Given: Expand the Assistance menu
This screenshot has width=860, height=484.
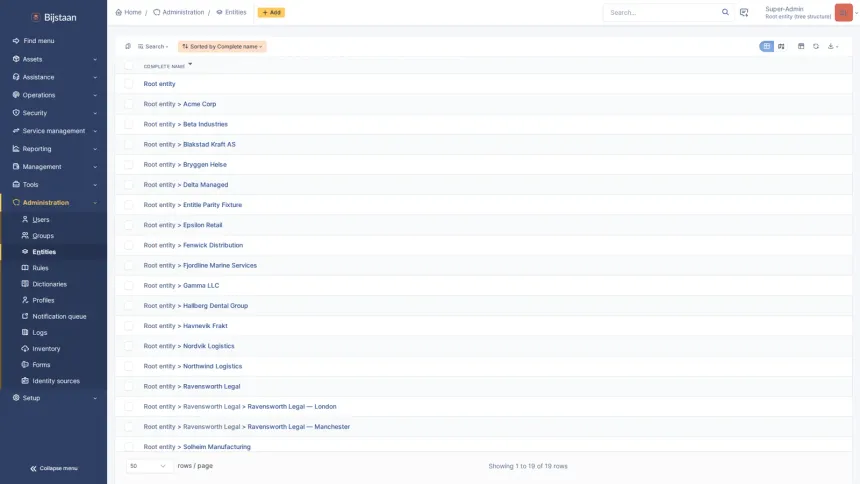Looking at the screenshot, I should coord(53,77).
